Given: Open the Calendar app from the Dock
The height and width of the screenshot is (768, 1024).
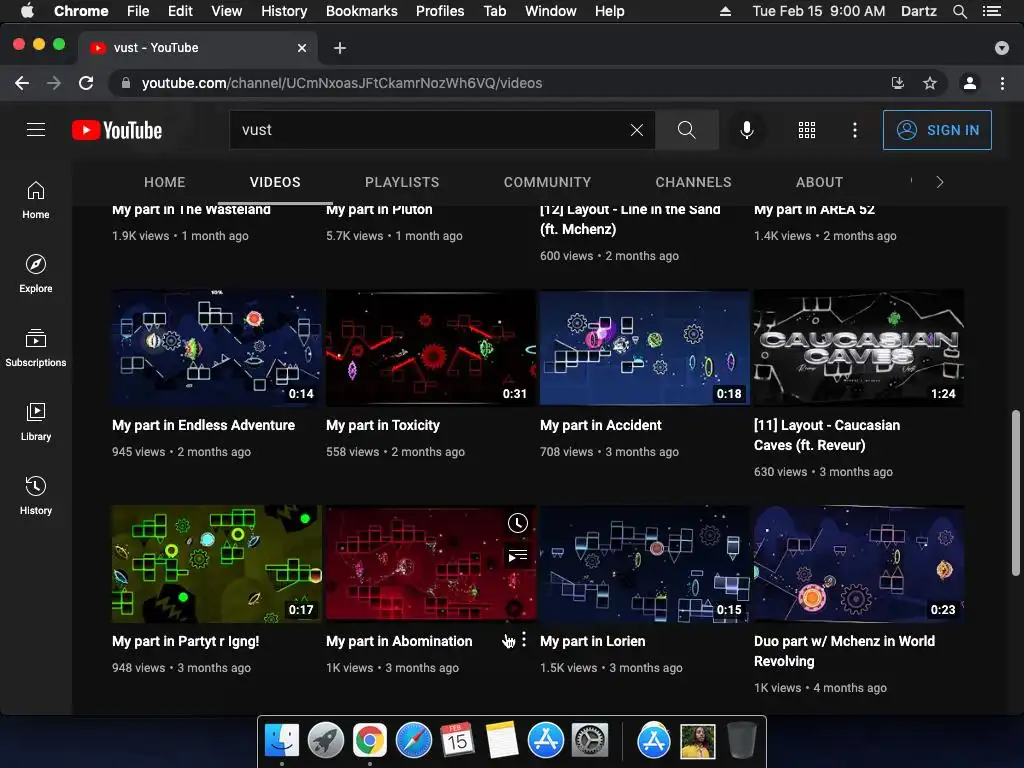Looking at the screenshot, I should click(458, 741).
